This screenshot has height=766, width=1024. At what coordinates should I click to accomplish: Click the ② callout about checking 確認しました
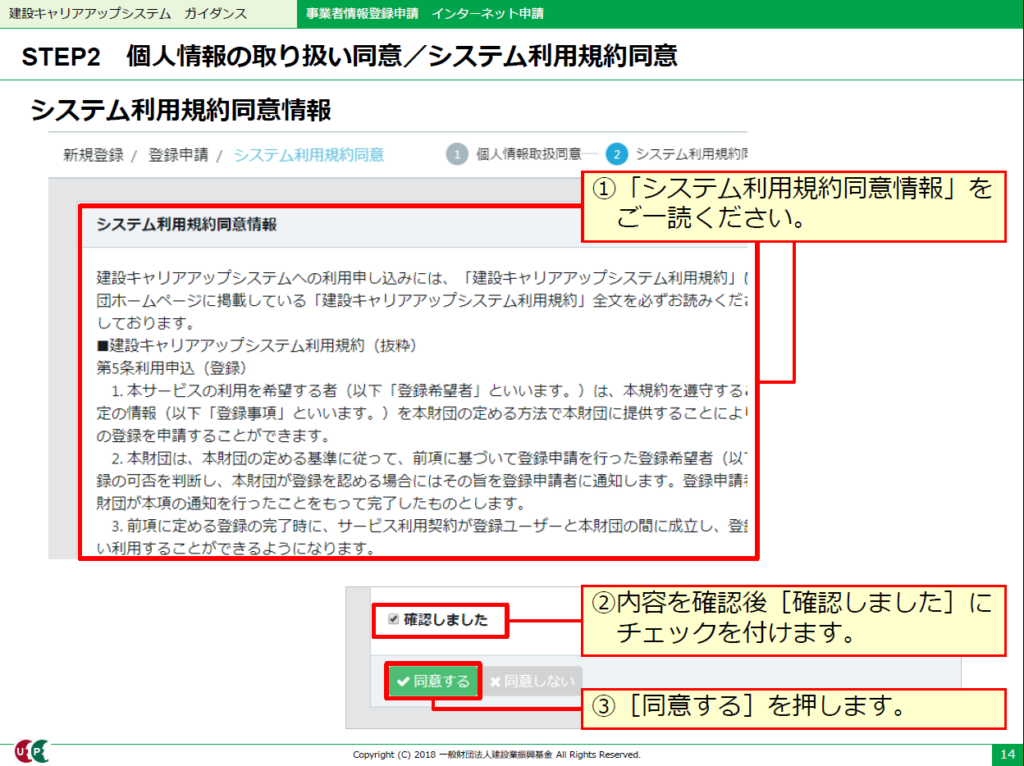click(x=793, y=619)
